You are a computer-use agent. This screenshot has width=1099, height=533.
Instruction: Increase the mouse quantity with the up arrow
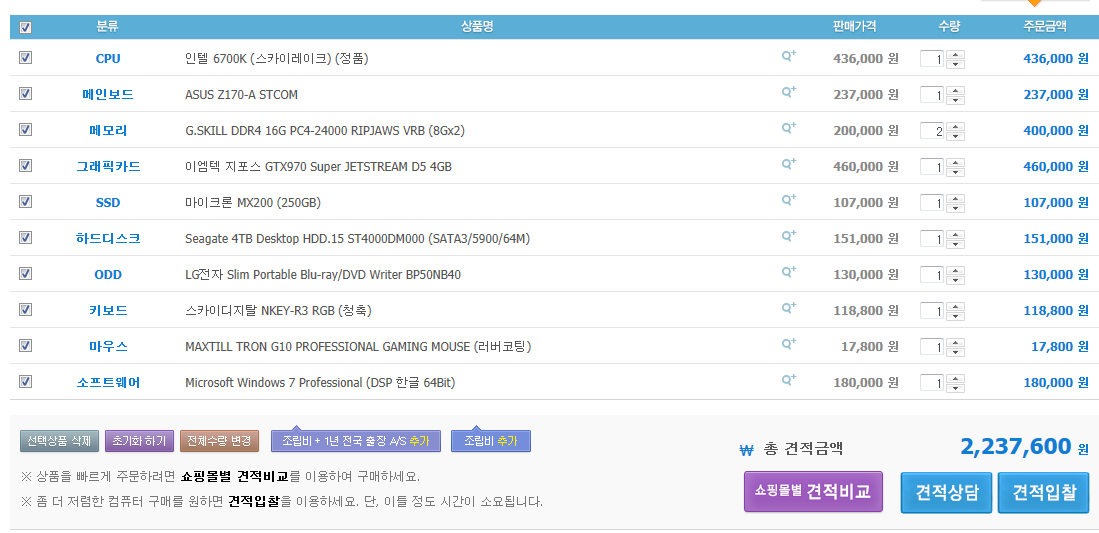pyautogui.click(x=956, y=342)
